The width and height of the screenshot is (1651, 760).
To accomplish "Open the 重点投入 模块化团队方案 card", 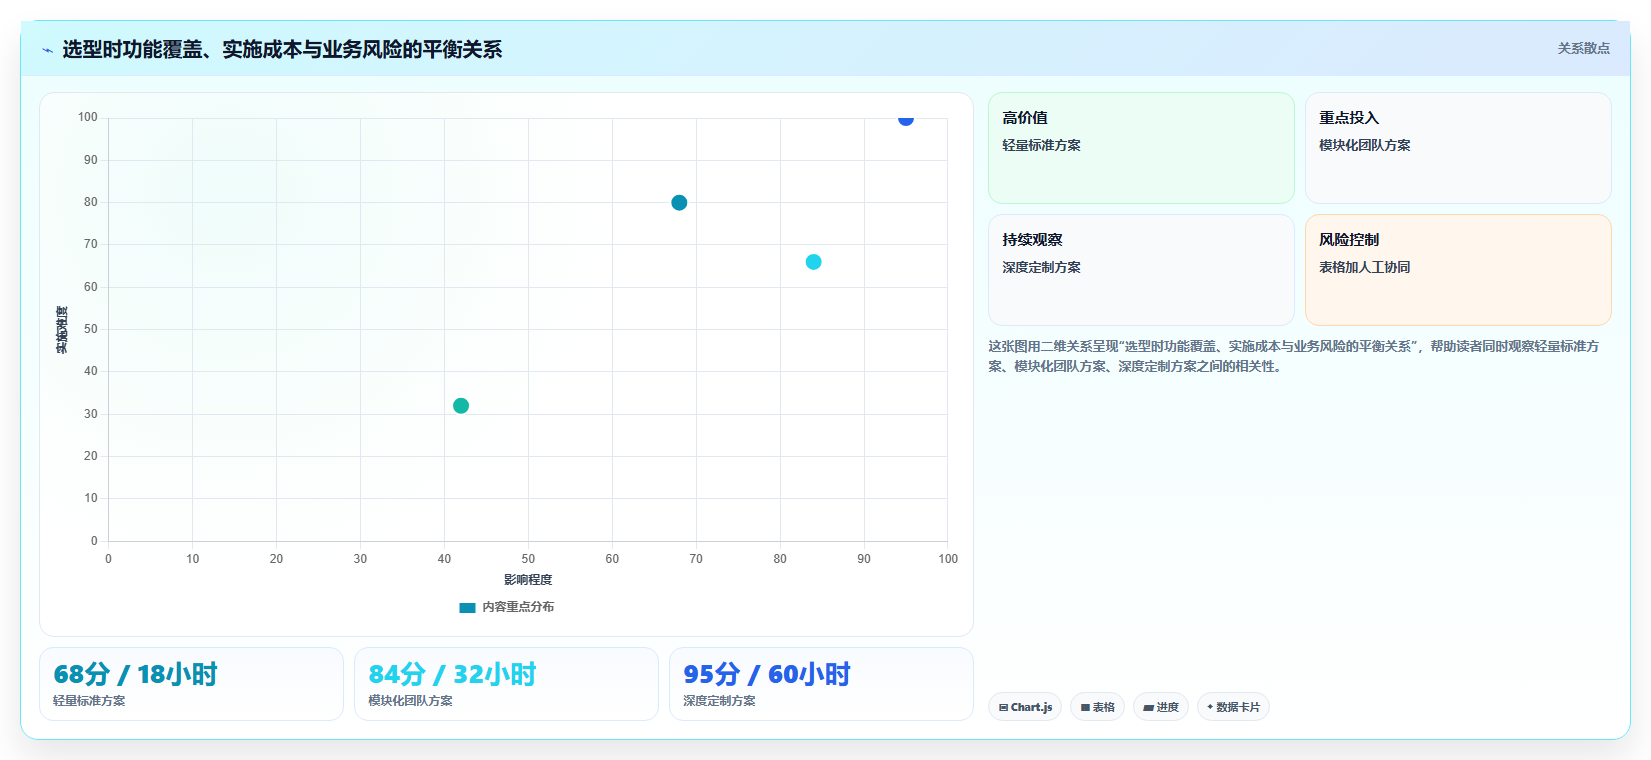I will coord(1458,148).
